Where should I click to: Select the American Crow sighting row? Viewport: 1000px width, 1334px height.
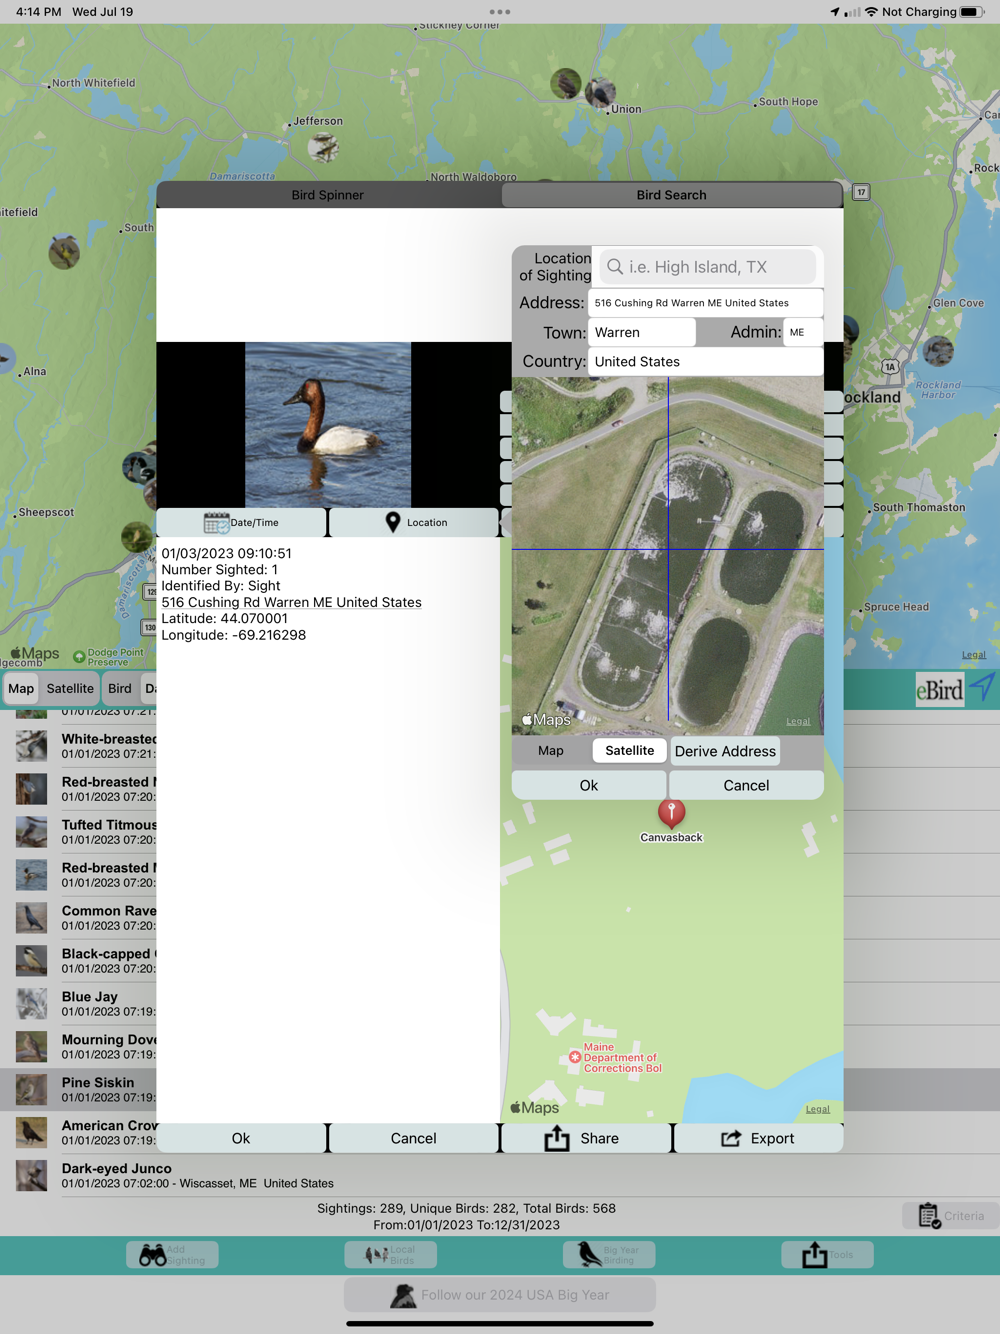[x=78, y=1132]
